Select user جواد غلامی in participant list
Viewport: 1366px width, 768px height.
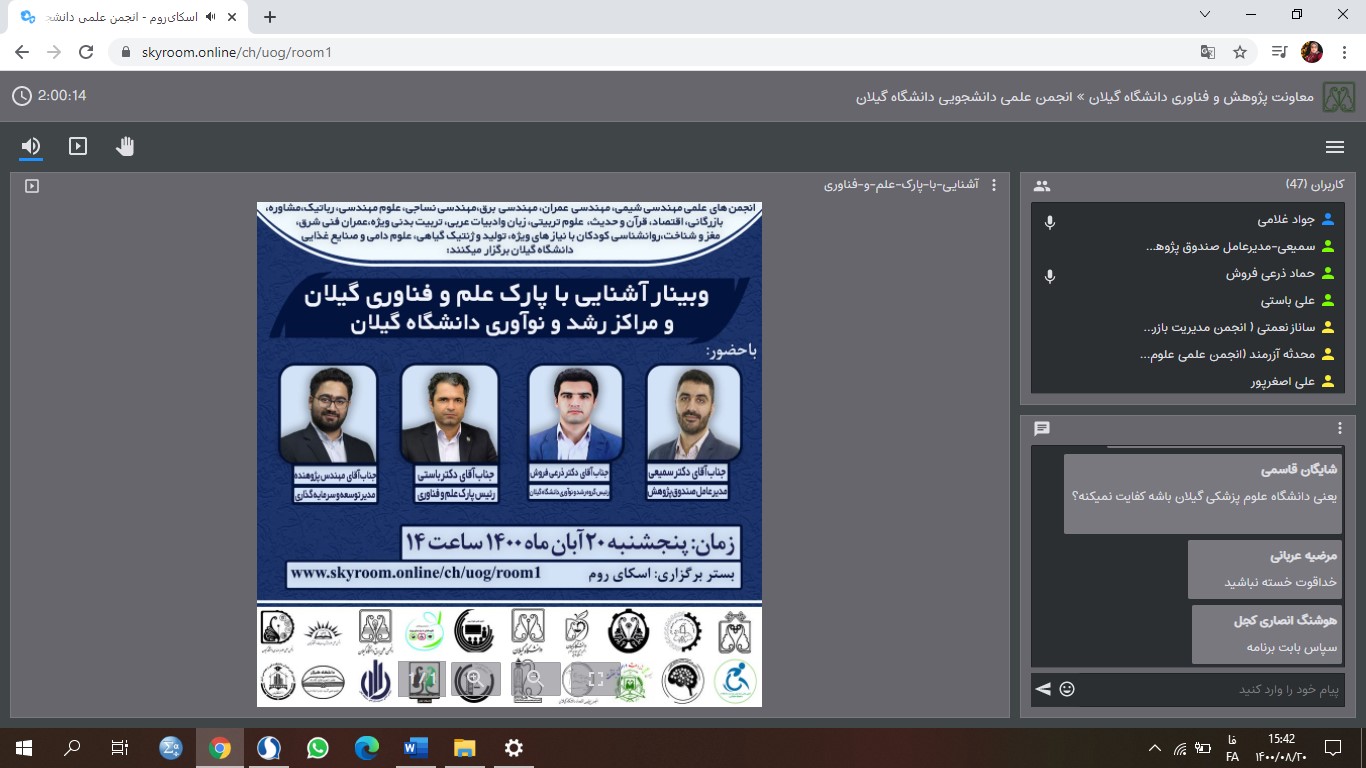click(1284, 220)
